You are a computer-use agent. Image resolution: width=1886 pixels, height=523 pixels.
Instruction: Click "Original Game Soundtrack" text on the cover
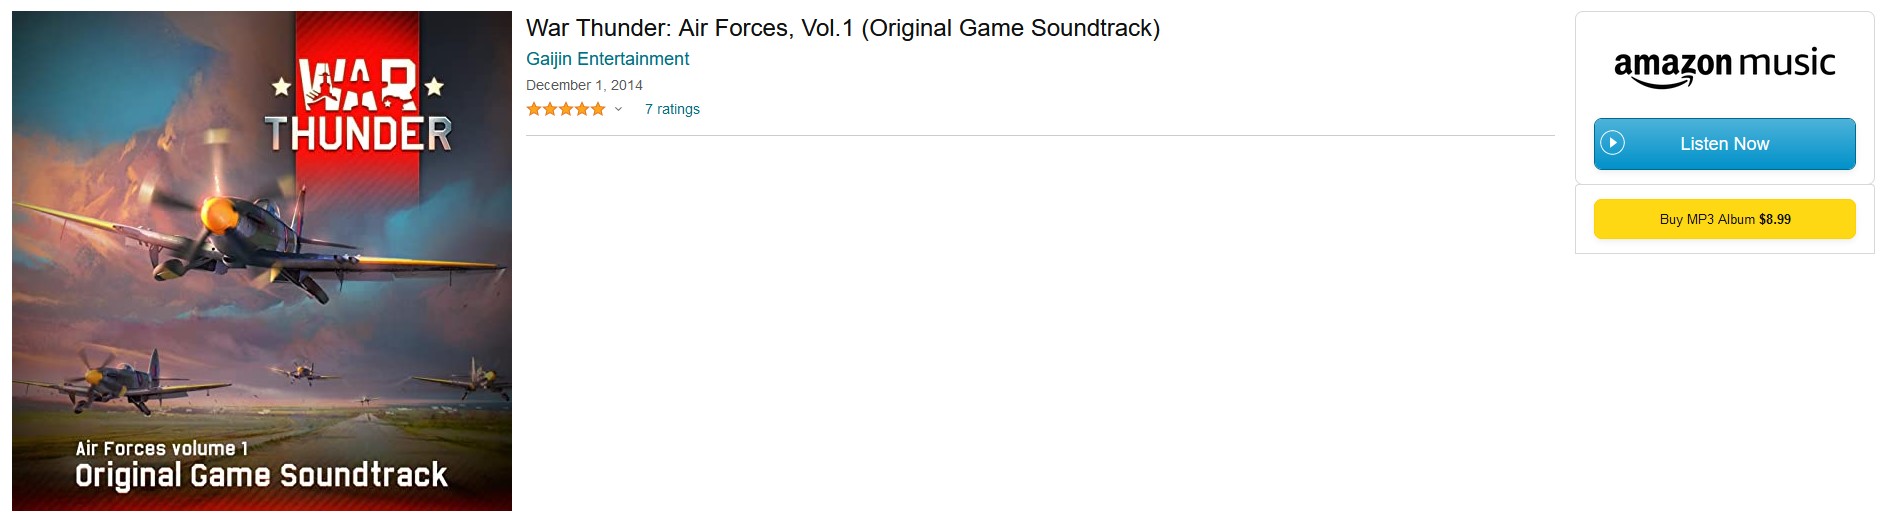[261, 475]
